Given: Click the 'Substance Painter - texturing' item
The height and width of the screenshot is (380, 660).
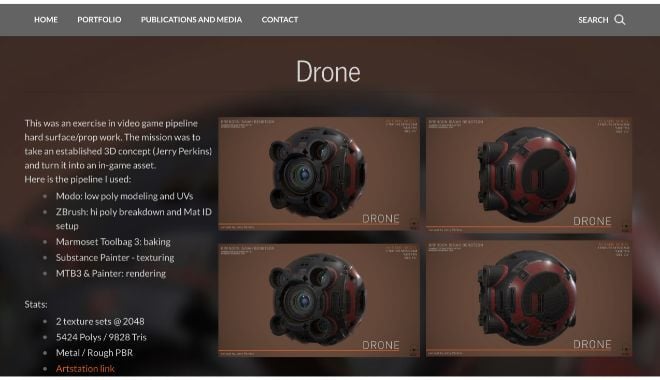Looking at the screenshot, I should [x=115, y=258].
